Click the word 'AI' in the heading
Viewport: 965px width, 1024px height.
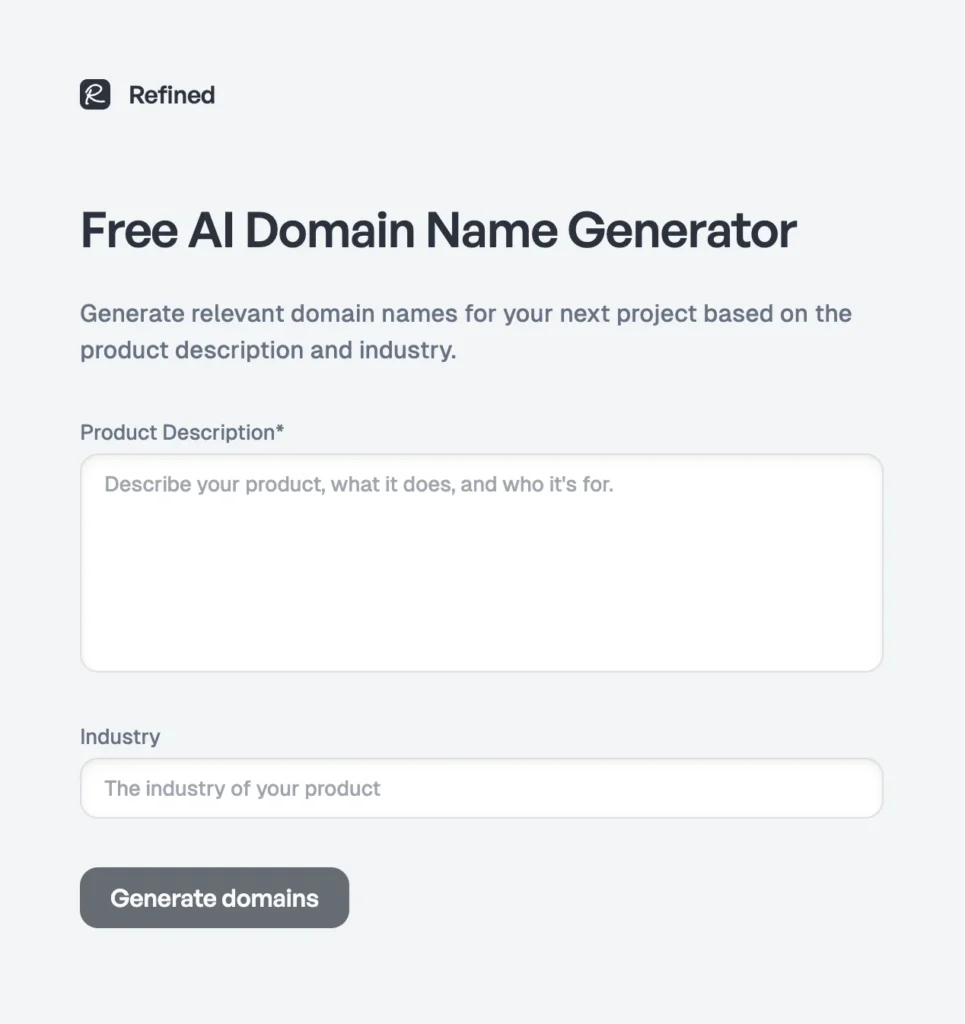point(211,231)
